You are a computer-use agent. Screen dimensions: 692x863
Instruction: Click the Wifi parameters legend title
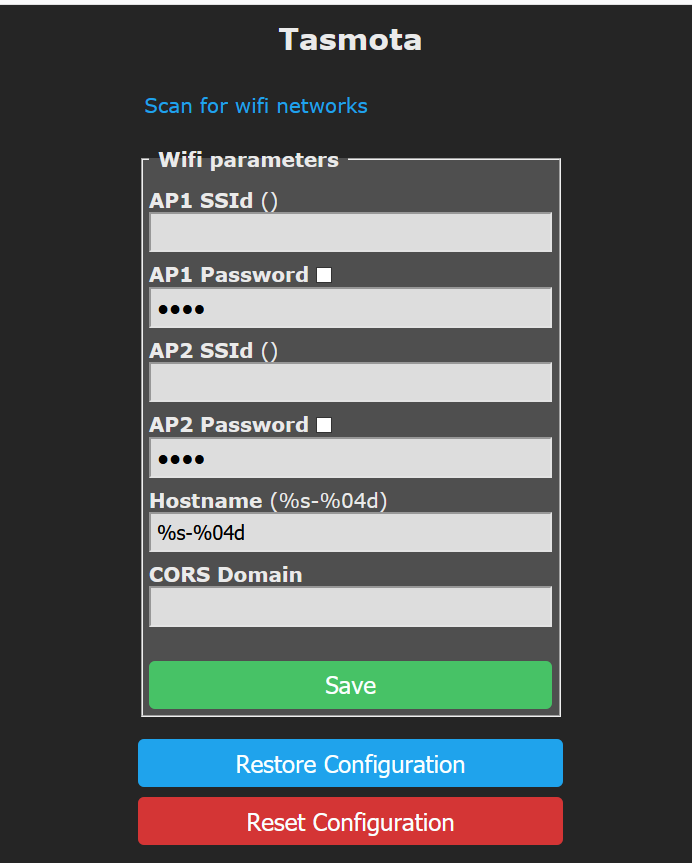tap(248, 160)
